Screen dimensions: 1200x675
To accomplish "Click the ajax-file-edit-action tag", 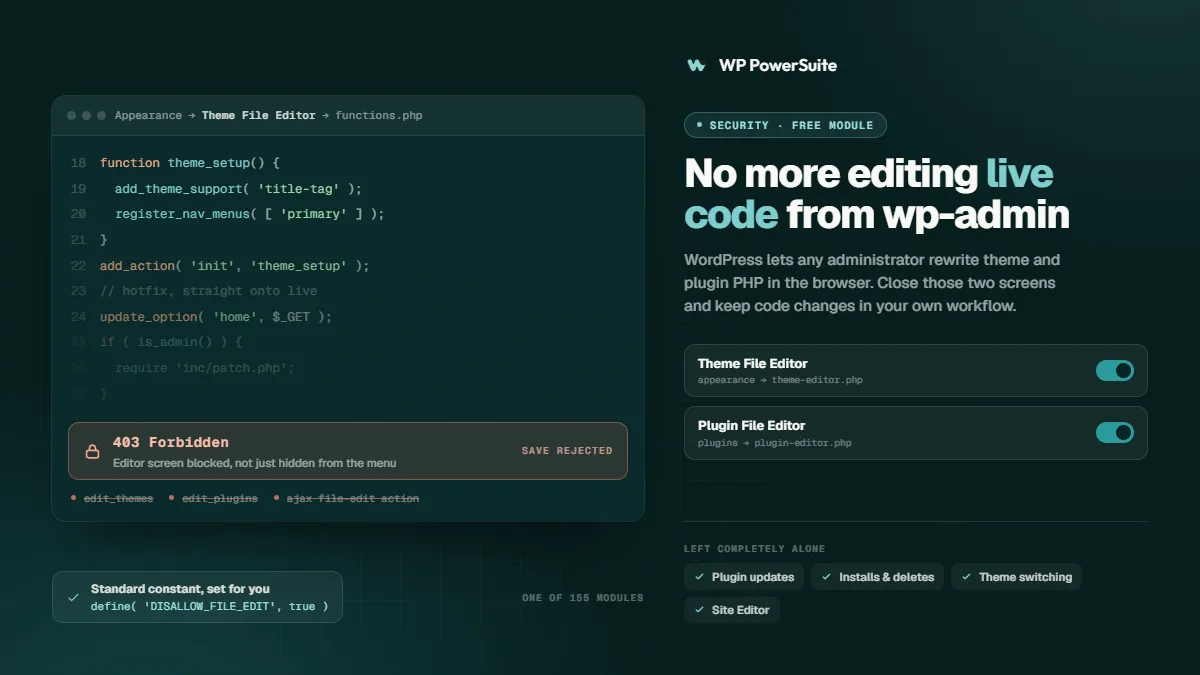I will point(353,498).
